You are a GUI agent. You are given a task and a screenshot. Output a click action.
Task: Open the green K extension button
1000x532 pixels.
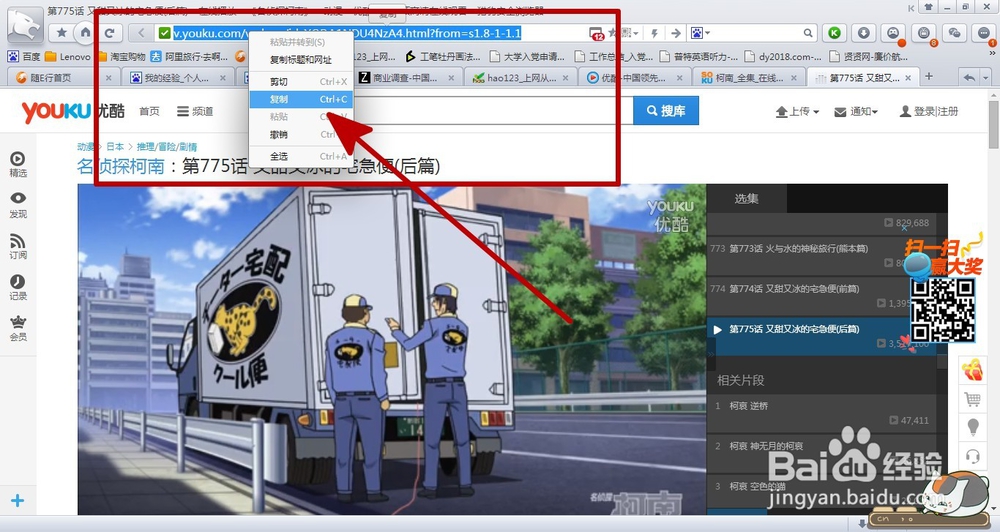[834, 33]
